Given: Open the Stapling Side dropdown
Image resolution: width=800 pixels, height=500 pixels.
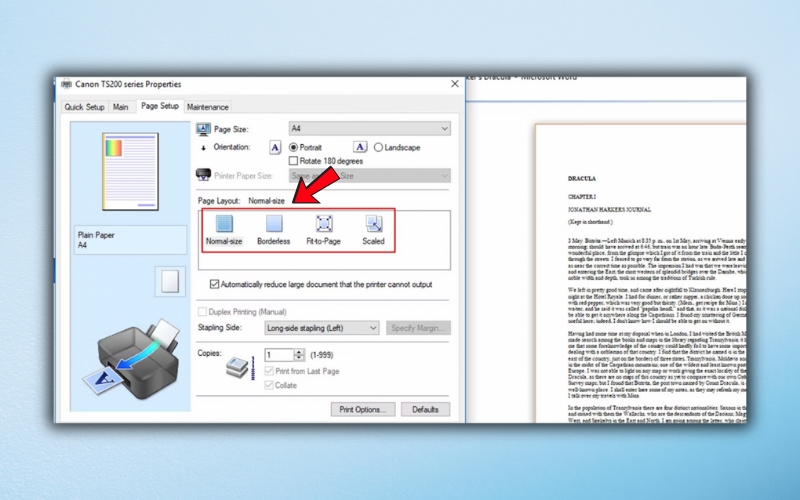Looking at the screenshot, I should [321, 328].
